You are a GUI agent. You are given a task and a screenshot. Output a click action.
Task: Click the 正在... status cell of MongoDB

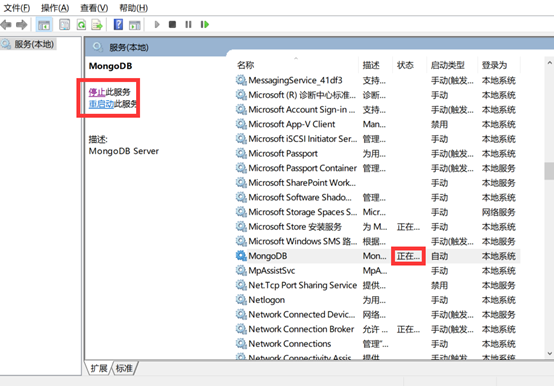pyautogui.click(x=408, y=256)
